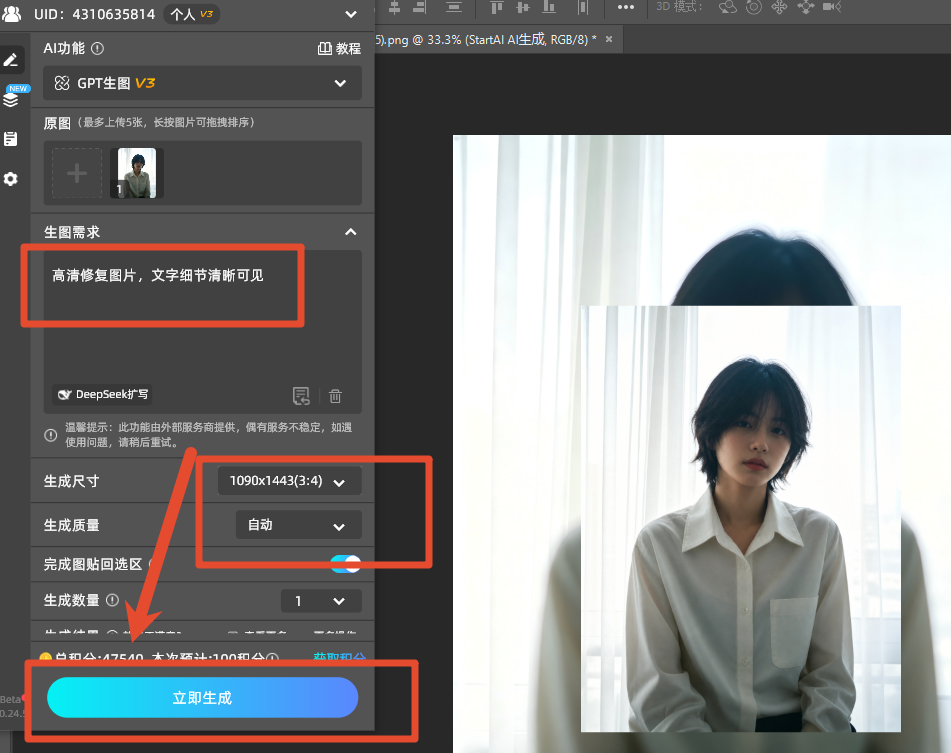Open the pencil edit tab in the sidebar
The width and height of the screenshot is (951, 753).
[x=11, y=59]
